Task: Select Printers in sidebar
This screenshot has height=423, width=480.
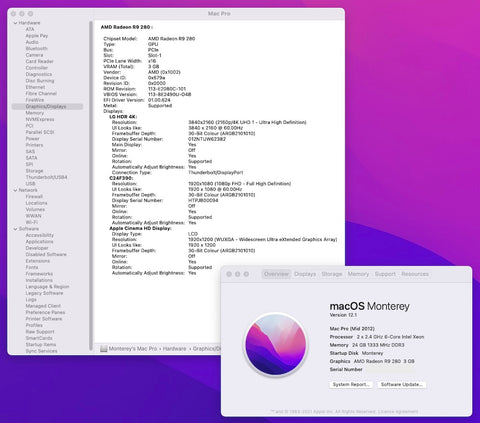Action: click(34, 145)
